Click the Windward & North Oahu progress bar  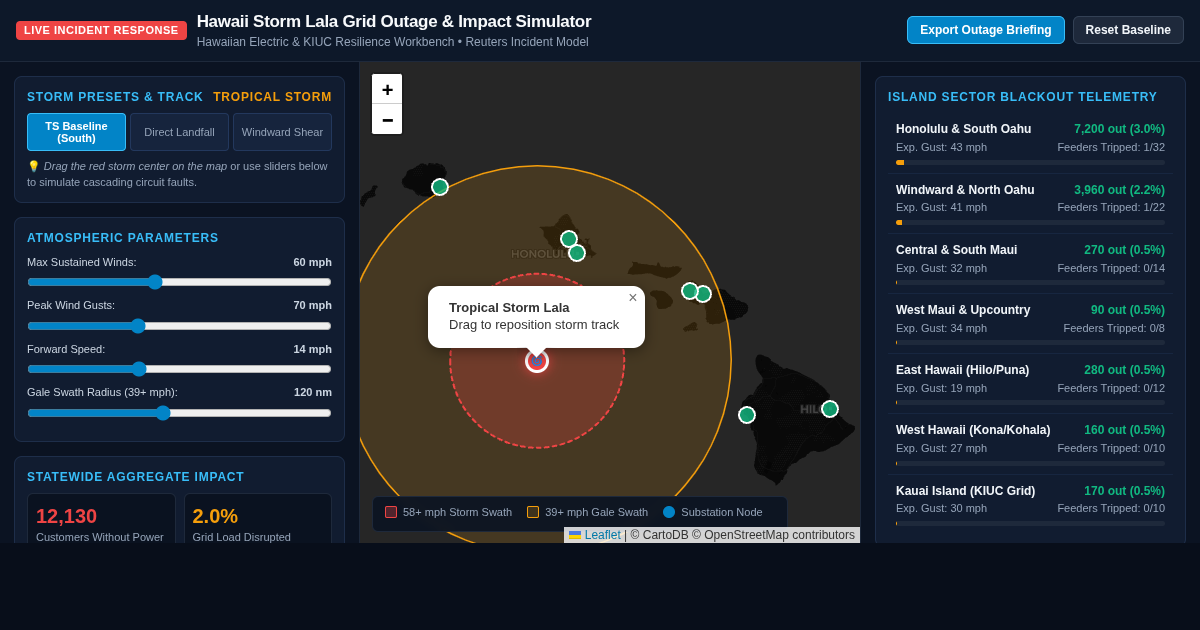[1030, 222]
